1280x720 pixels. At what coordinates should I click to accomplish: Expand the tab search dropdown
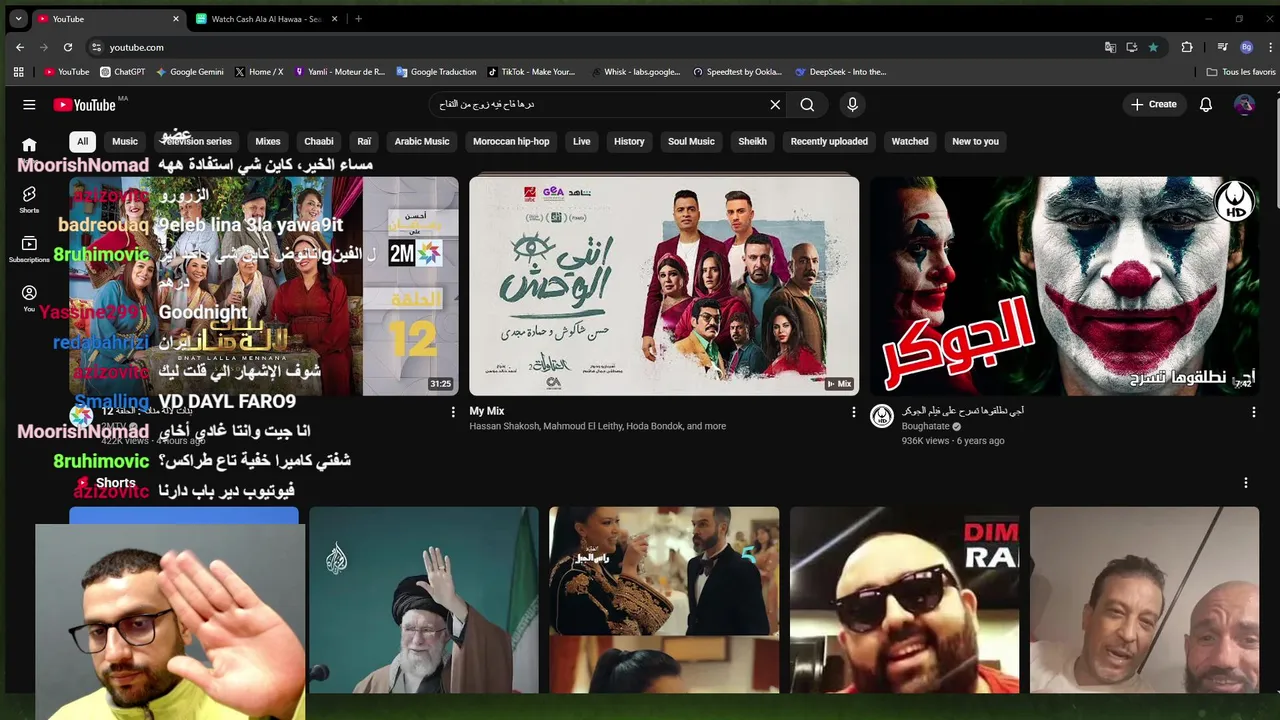[x=18, y=18]
